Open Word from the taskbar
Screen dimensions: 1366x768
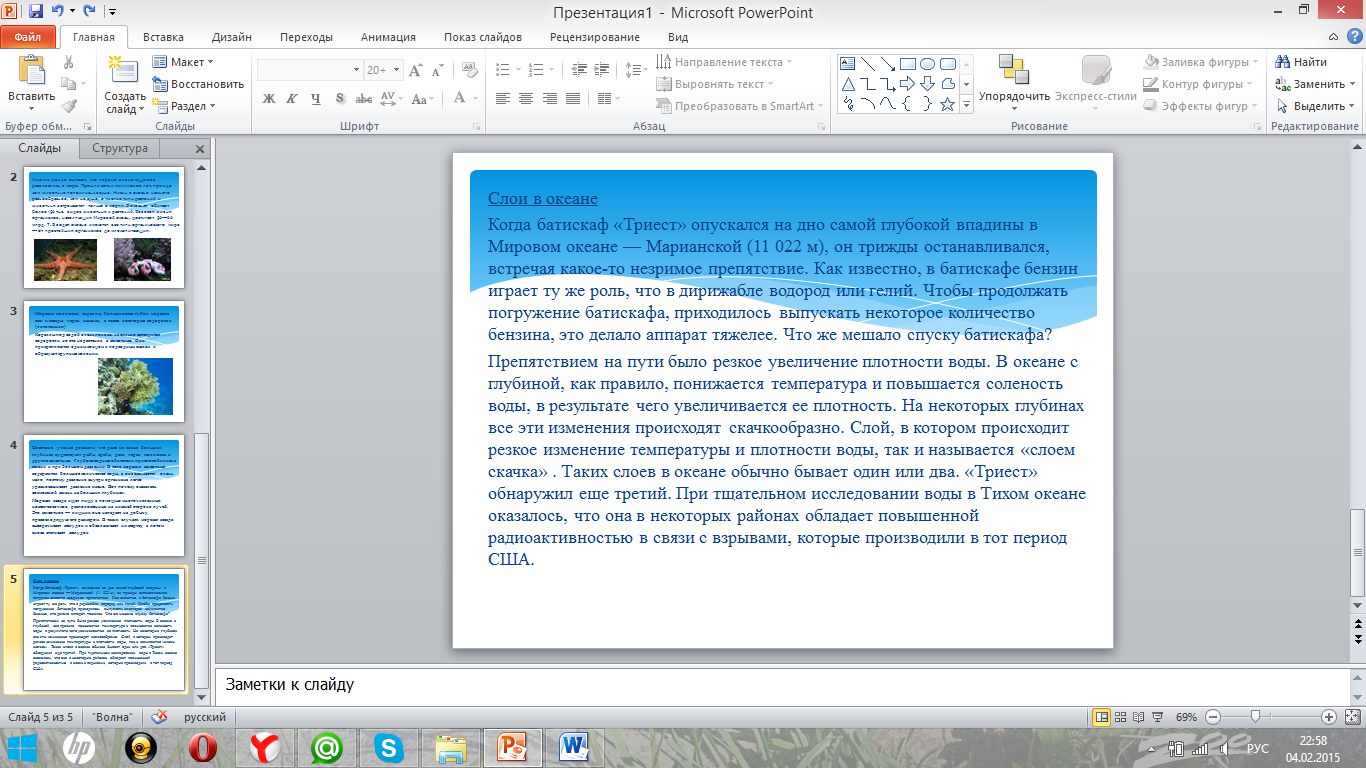point(575,747)
